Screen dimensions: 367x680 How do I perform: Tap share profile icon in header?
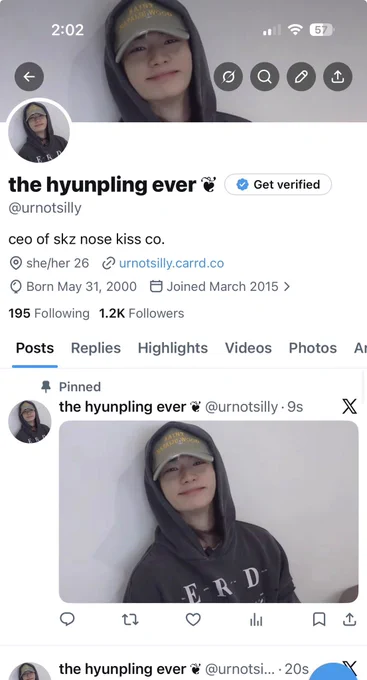pos(338,77)
